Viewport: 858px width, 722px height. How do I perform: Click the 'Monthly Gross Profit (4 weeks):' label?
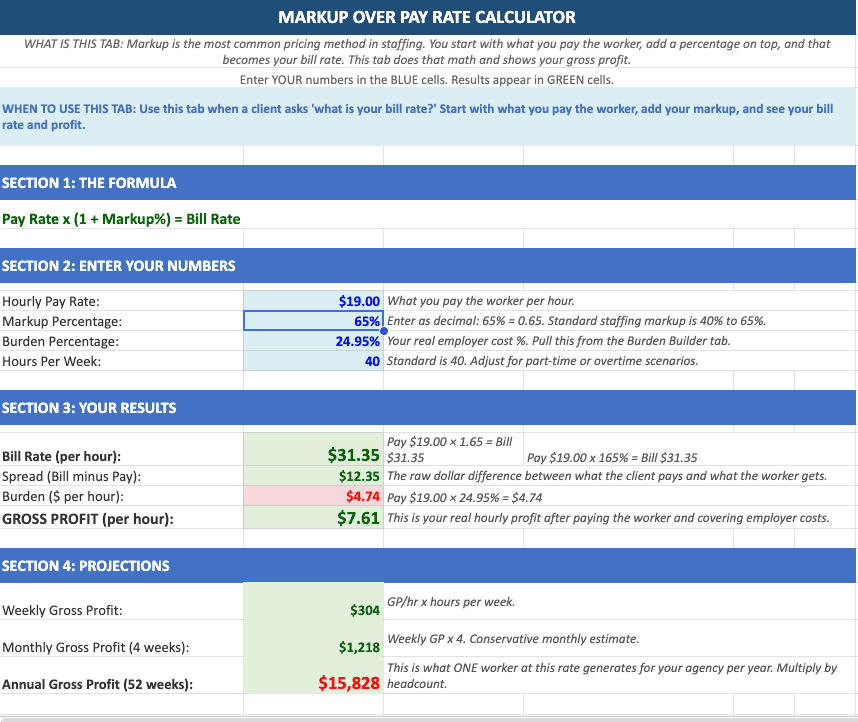pyautogui.click(x=96, y=648)
